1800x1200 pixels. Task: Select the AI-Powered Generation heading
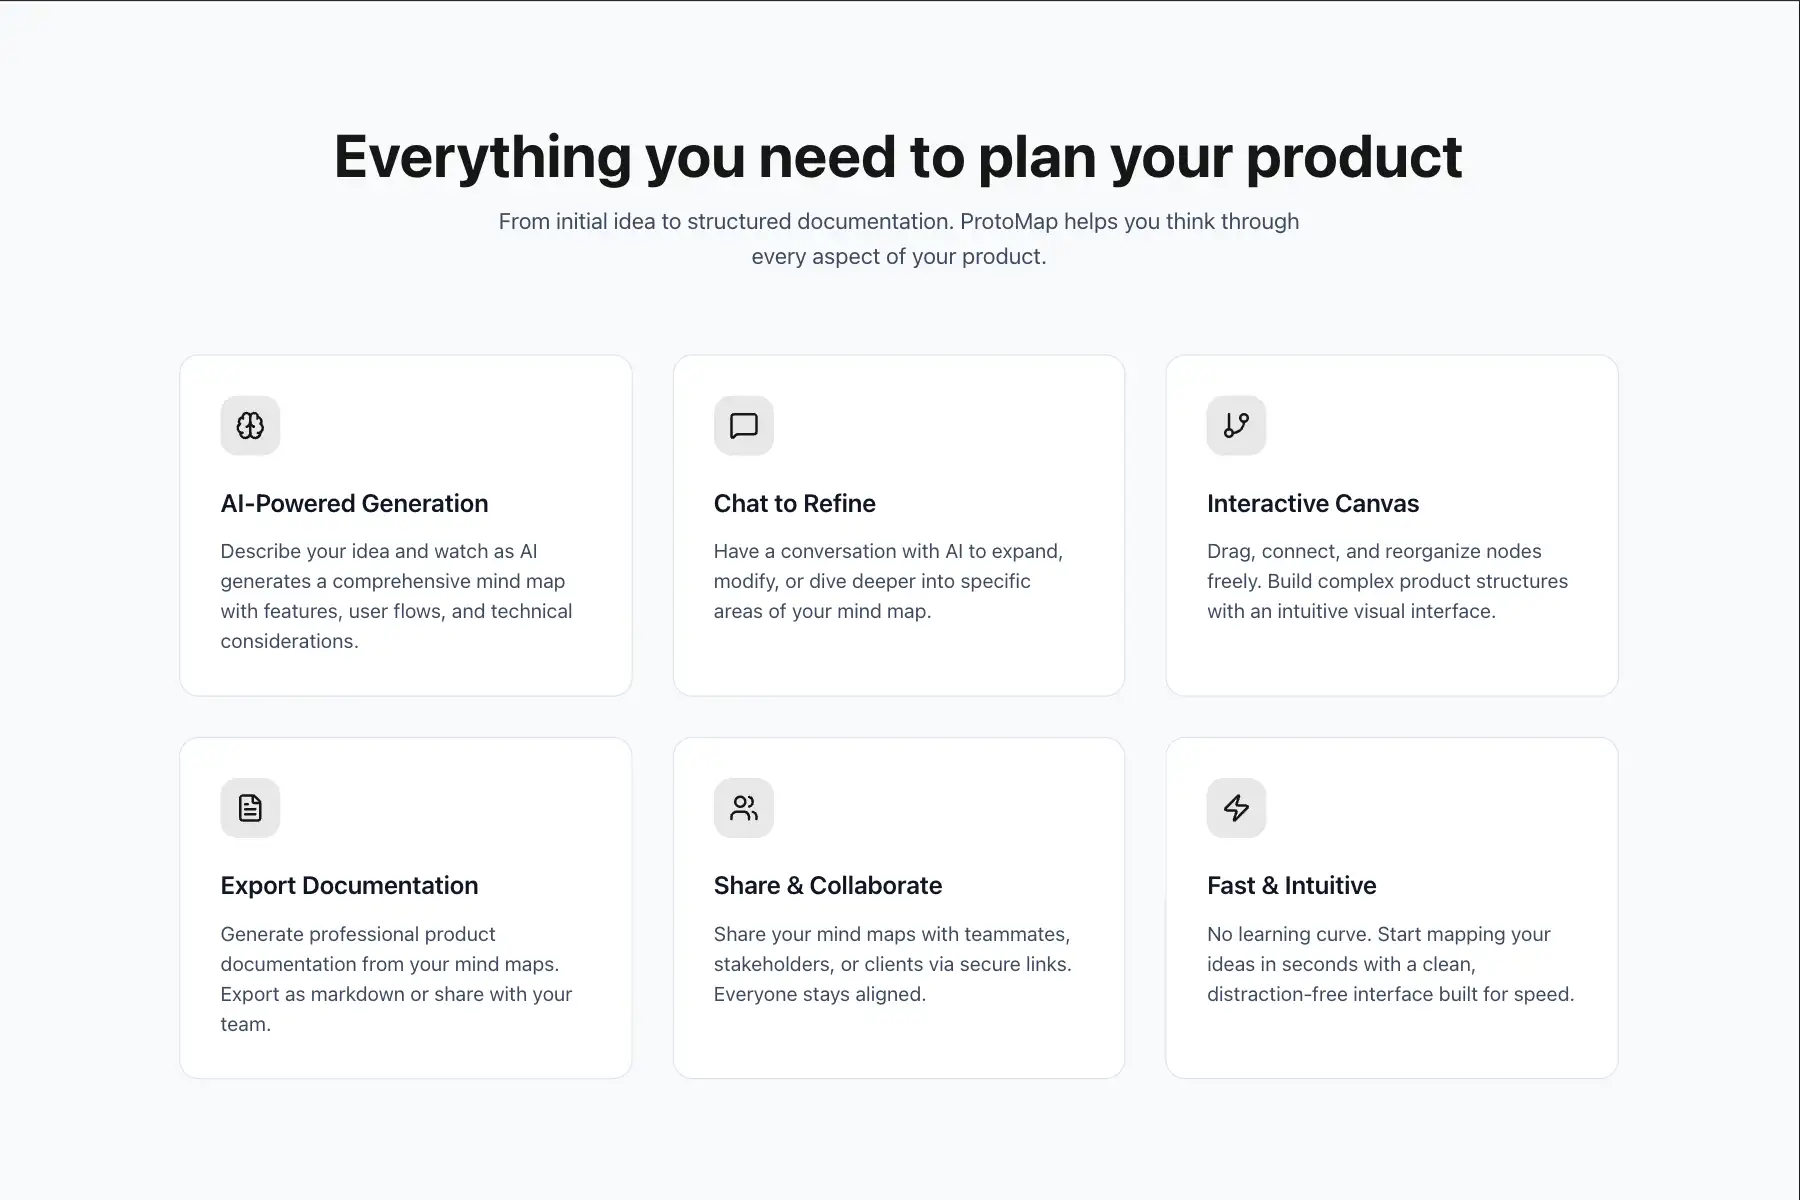354,503
